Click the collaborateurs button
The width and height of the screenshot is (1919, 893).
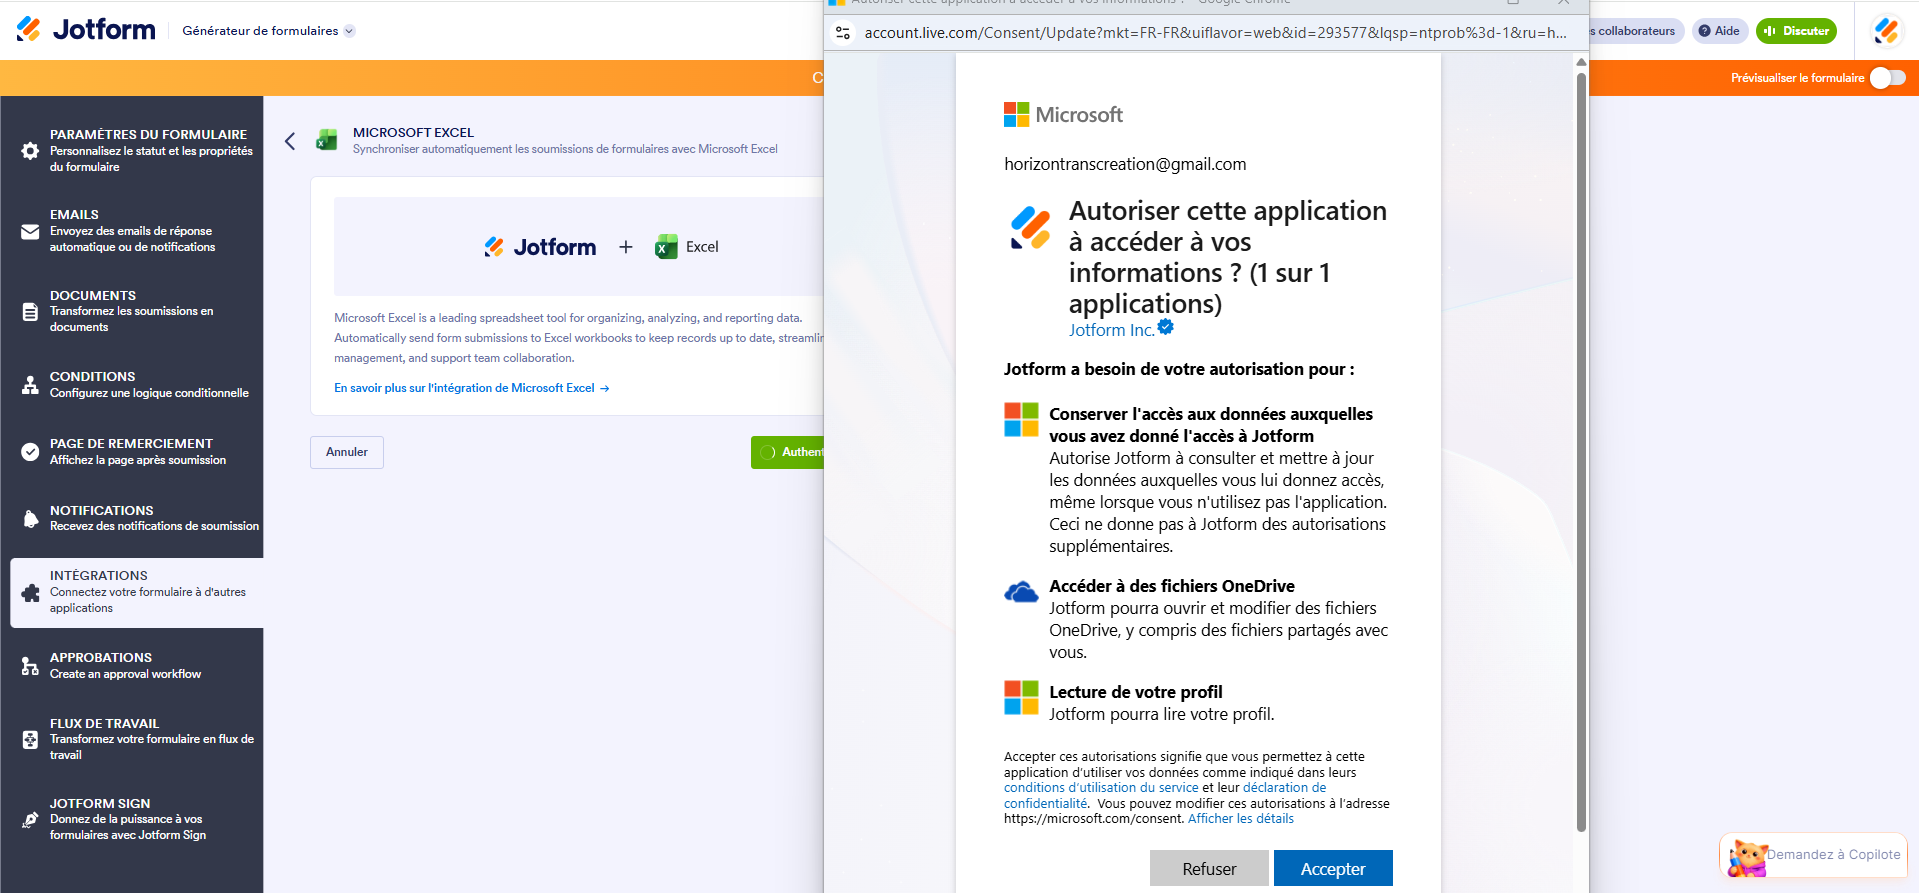pyautogui.click(x=1636, y=31)
